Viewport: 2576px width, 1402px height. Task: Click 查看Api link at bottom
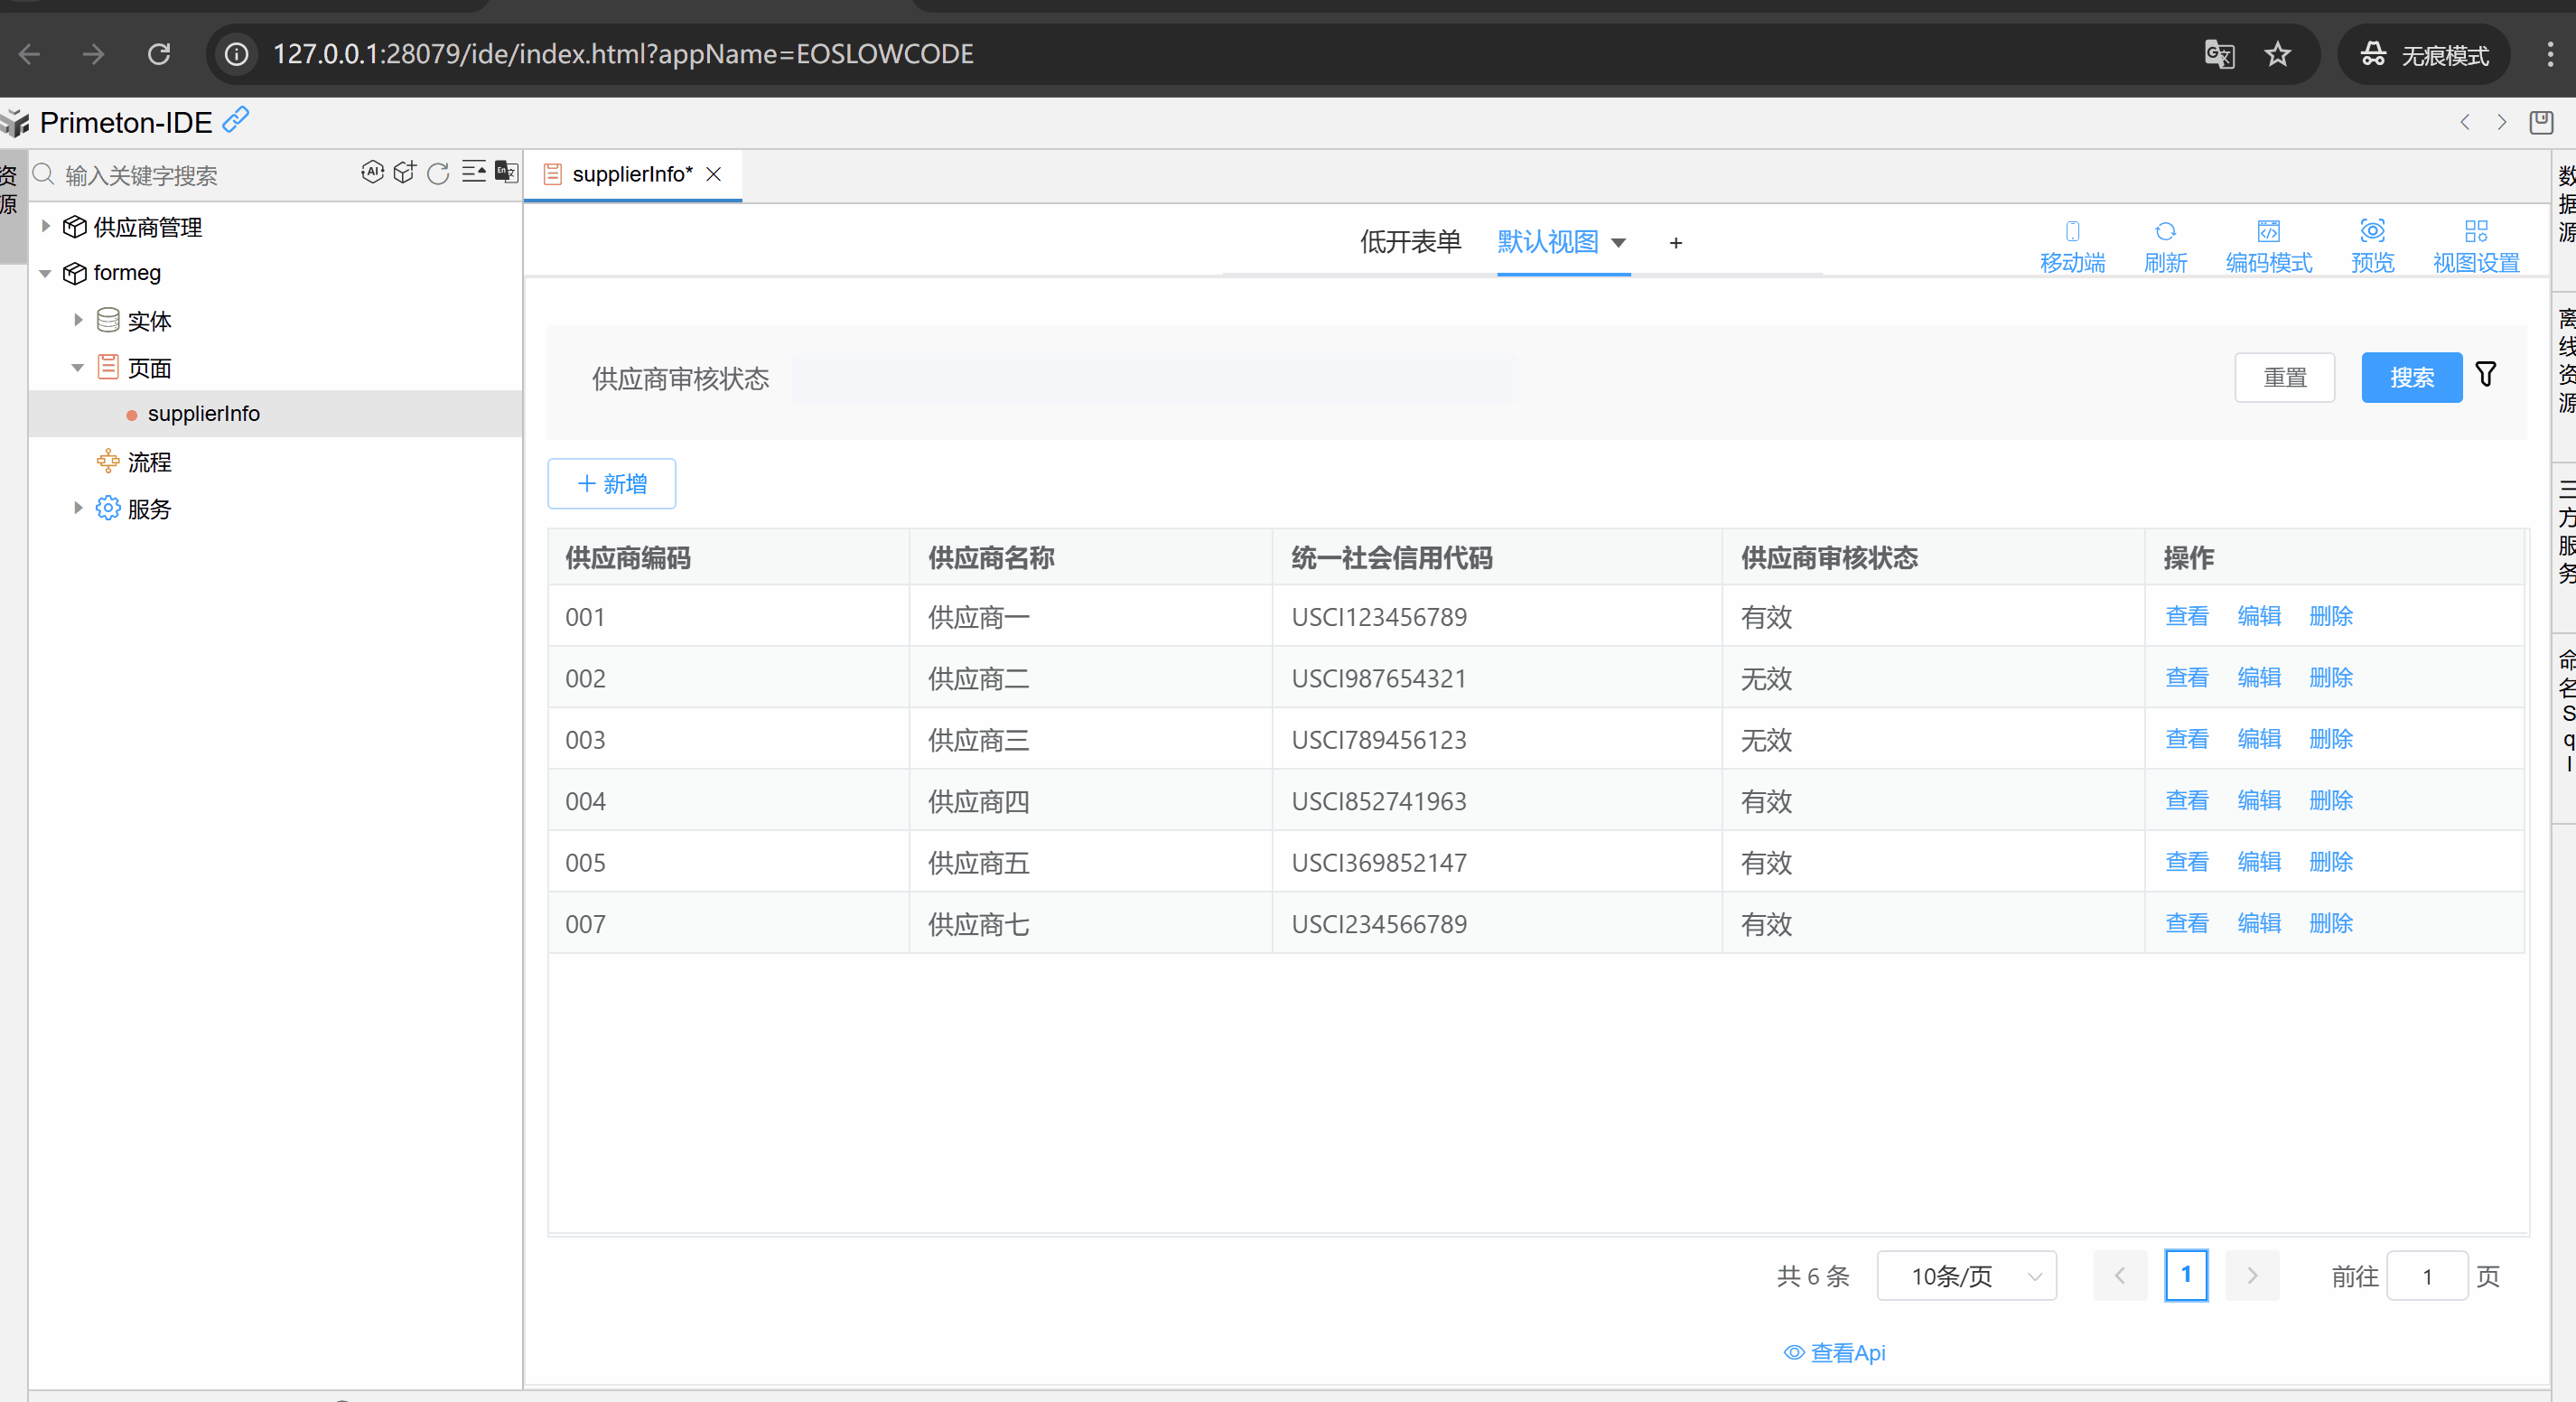(1835, 1353)
